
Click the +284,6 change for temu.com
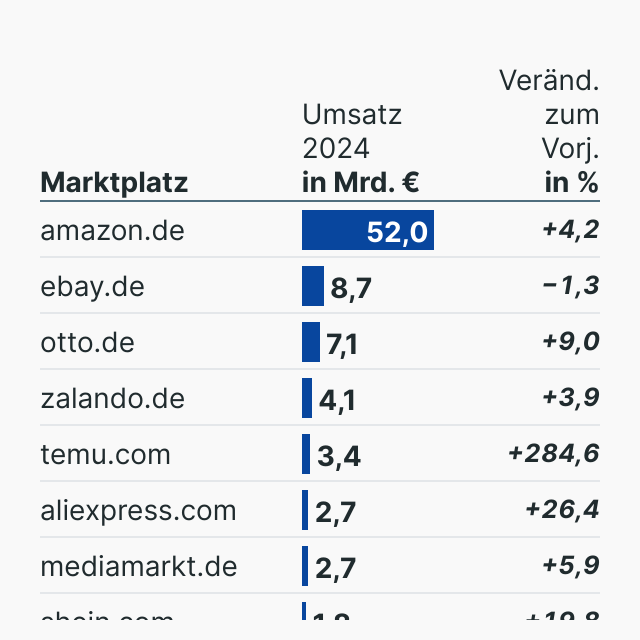click(x=553, y=455)
